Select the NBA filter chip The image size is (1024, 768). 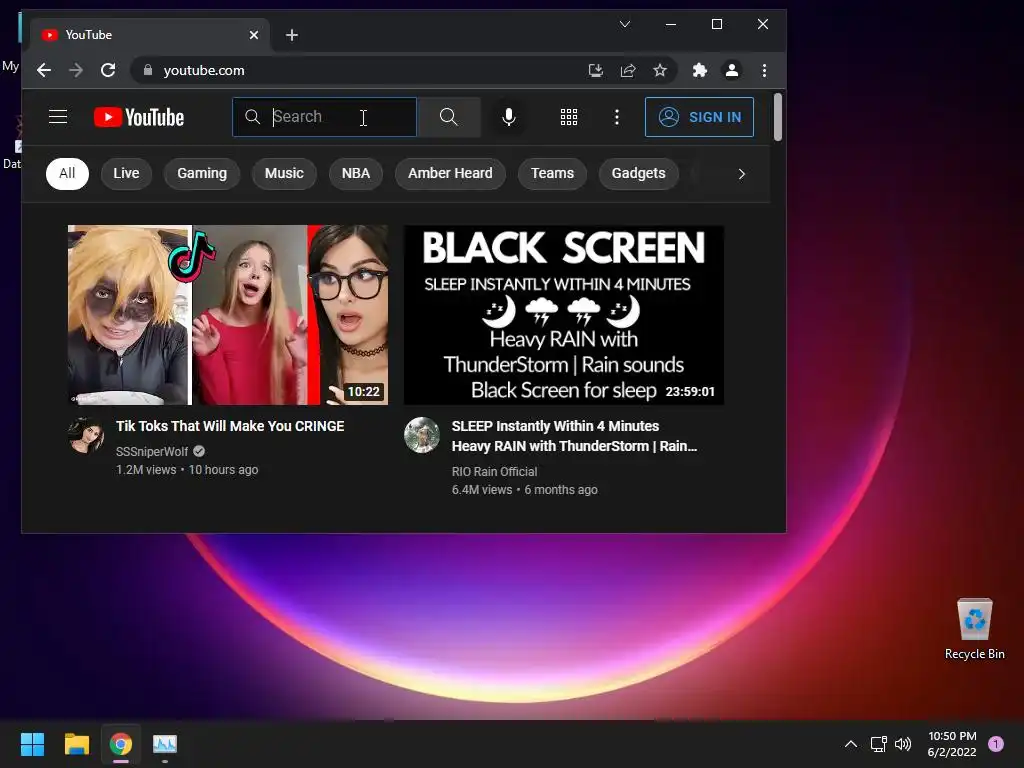356,174
